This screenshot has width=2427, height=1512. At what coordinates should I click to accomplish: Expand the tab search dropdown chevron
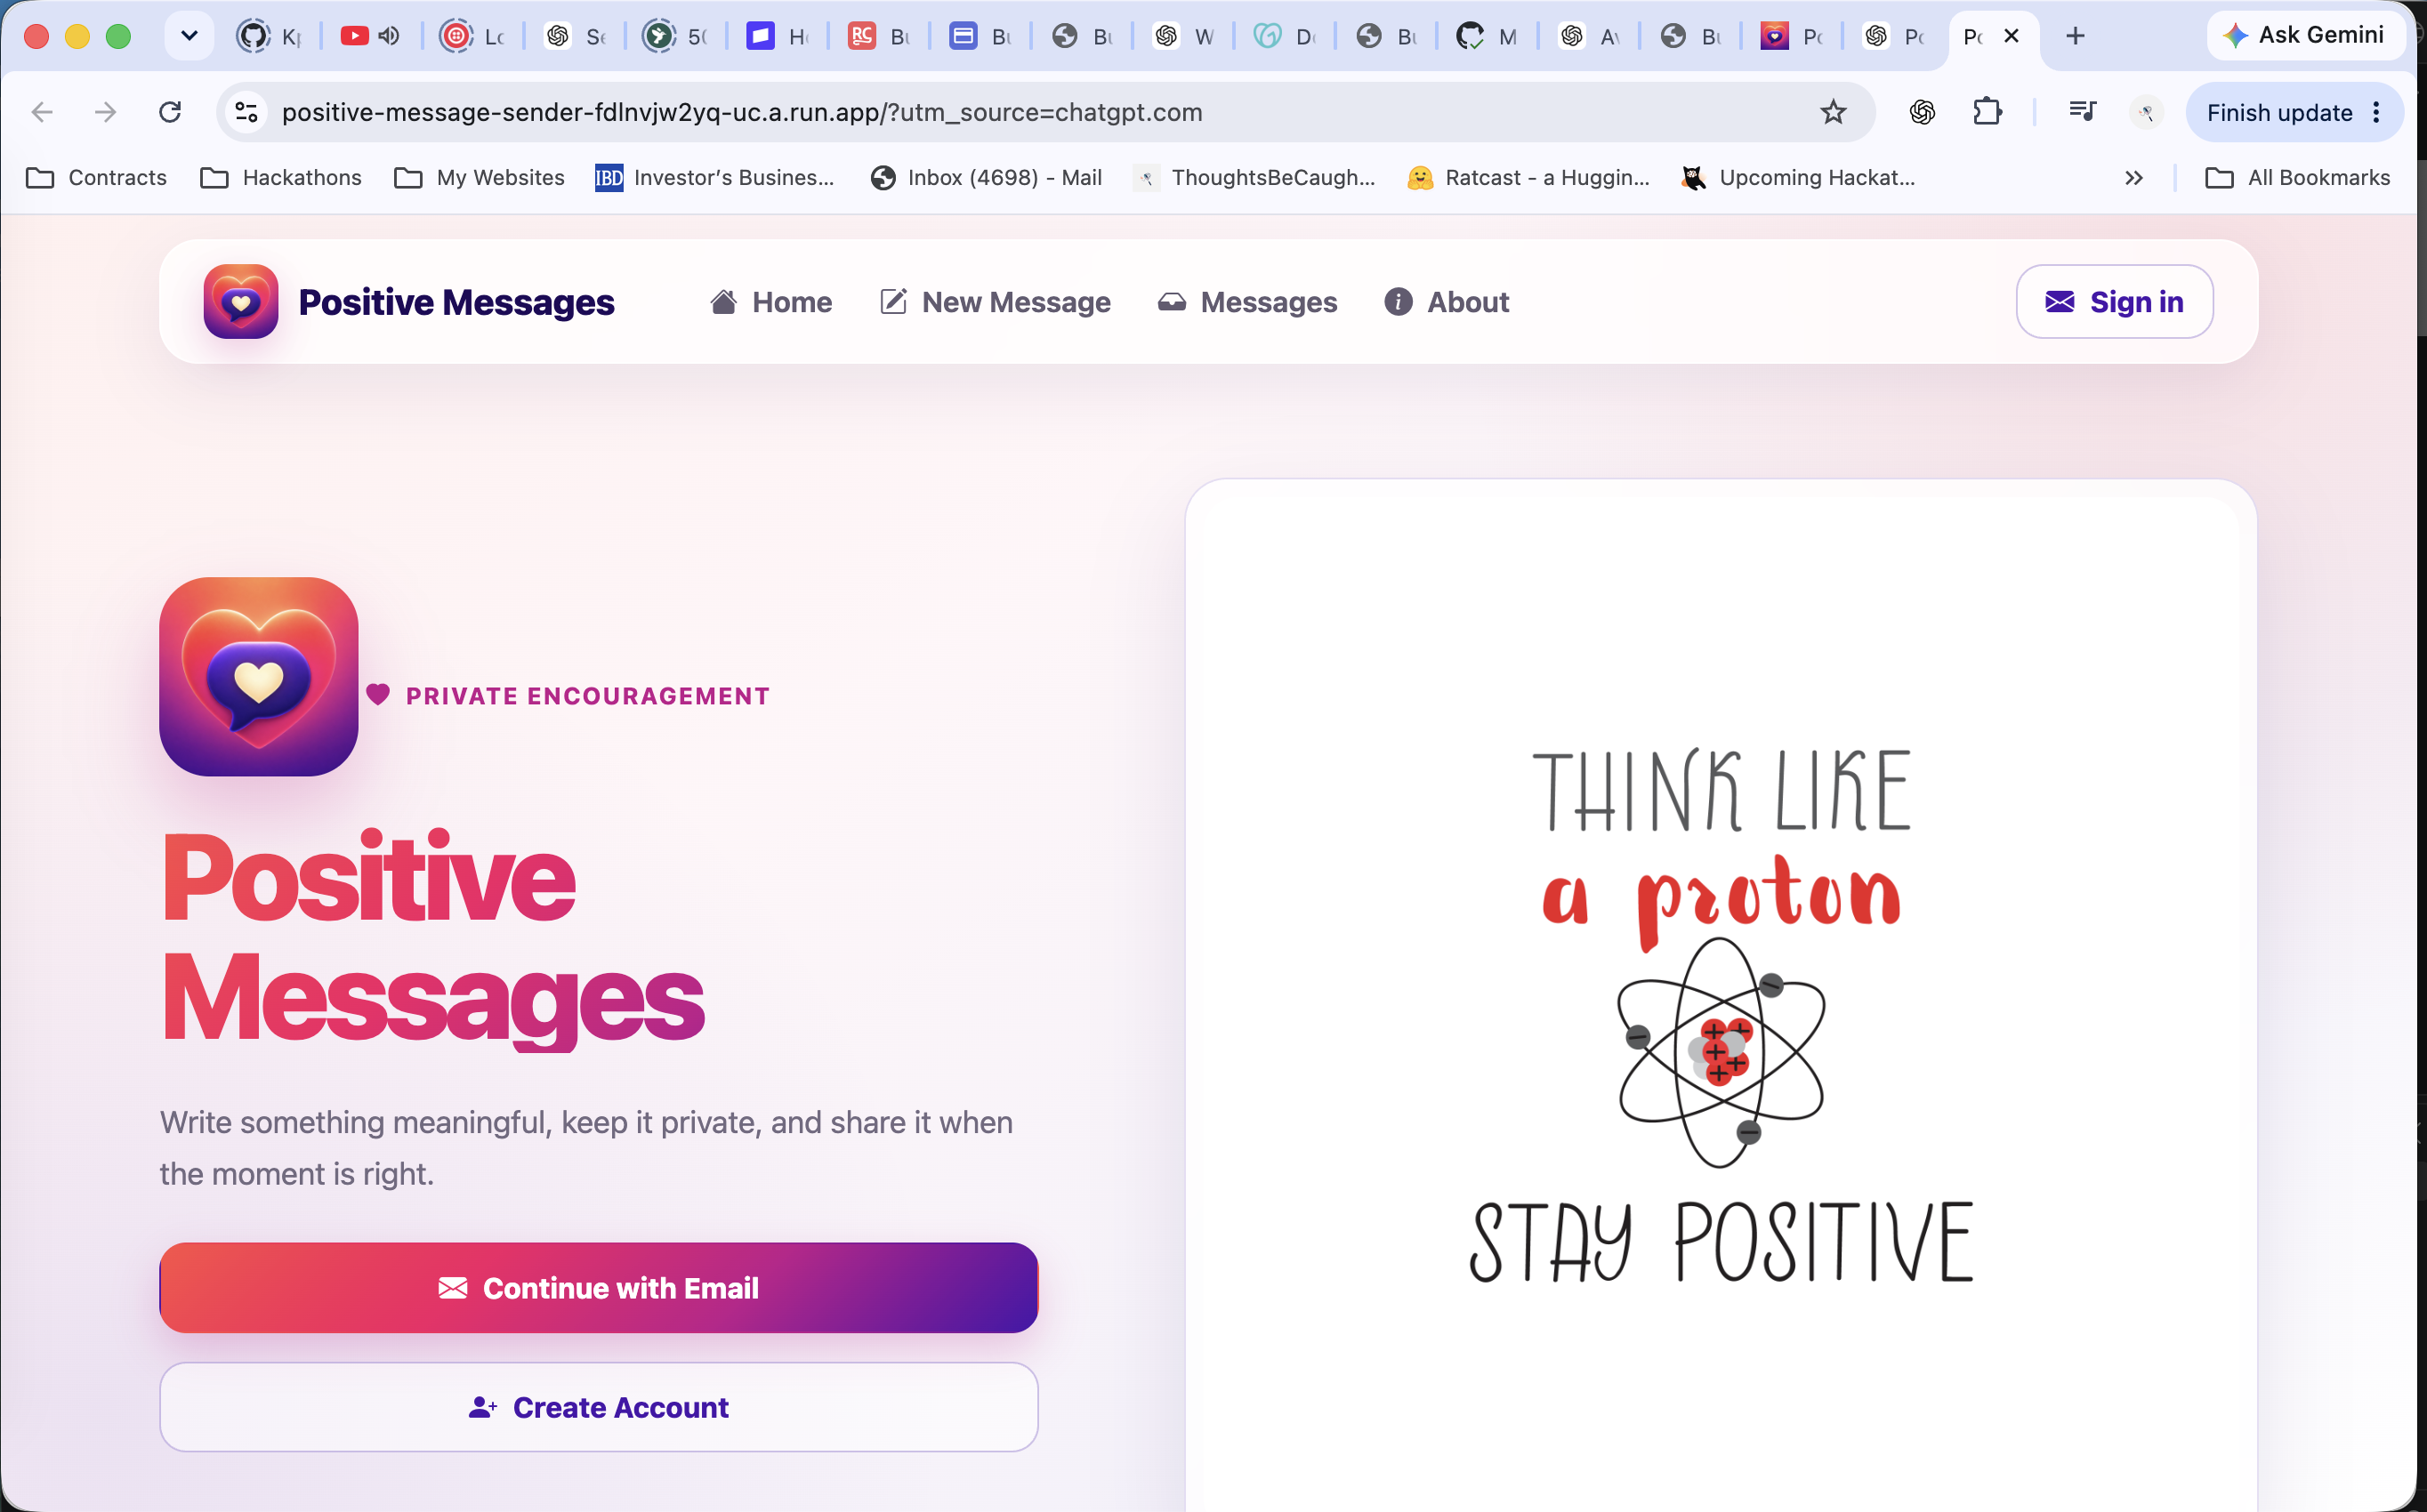(x=189, y=36)
